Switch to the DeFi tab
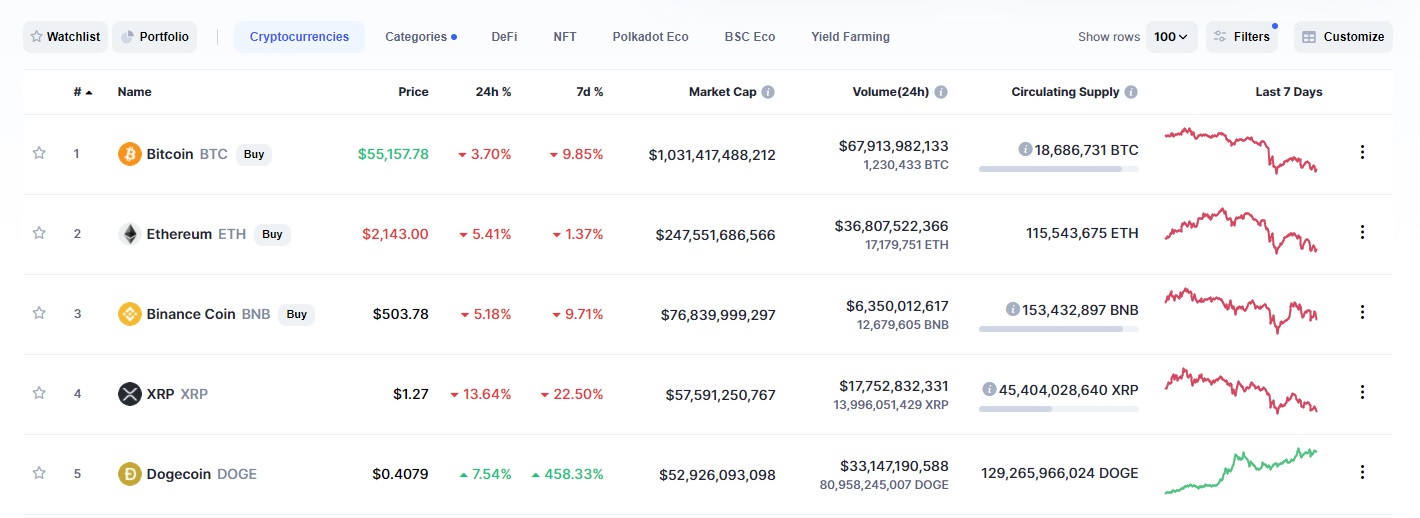The height and width of the screenshot is (518, 1420). (x=504, y=37)
